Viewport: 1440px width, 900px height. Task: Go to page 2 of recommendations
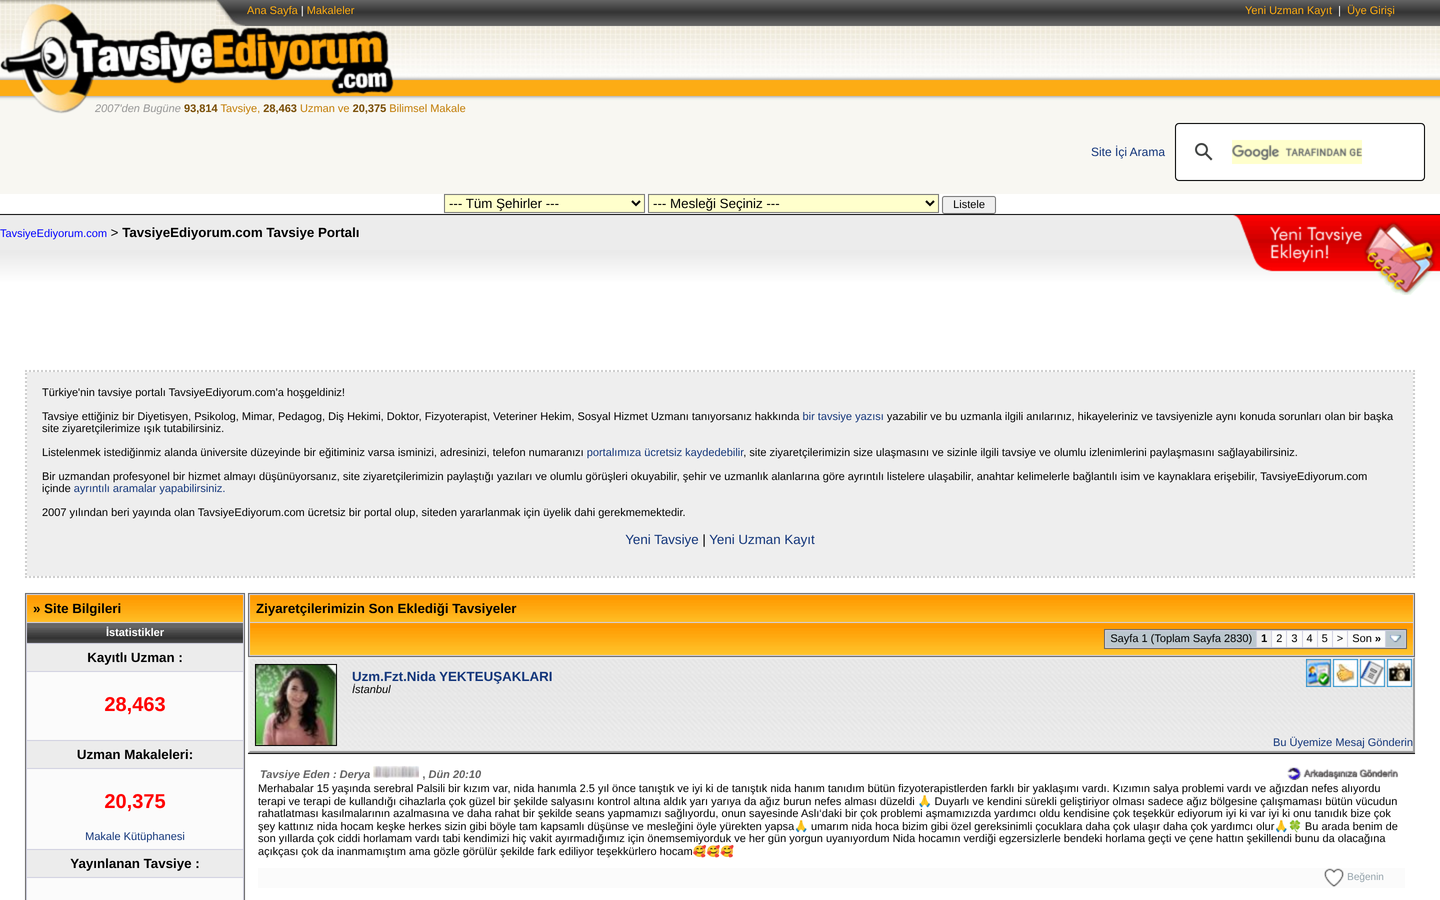coord(1279,638)
